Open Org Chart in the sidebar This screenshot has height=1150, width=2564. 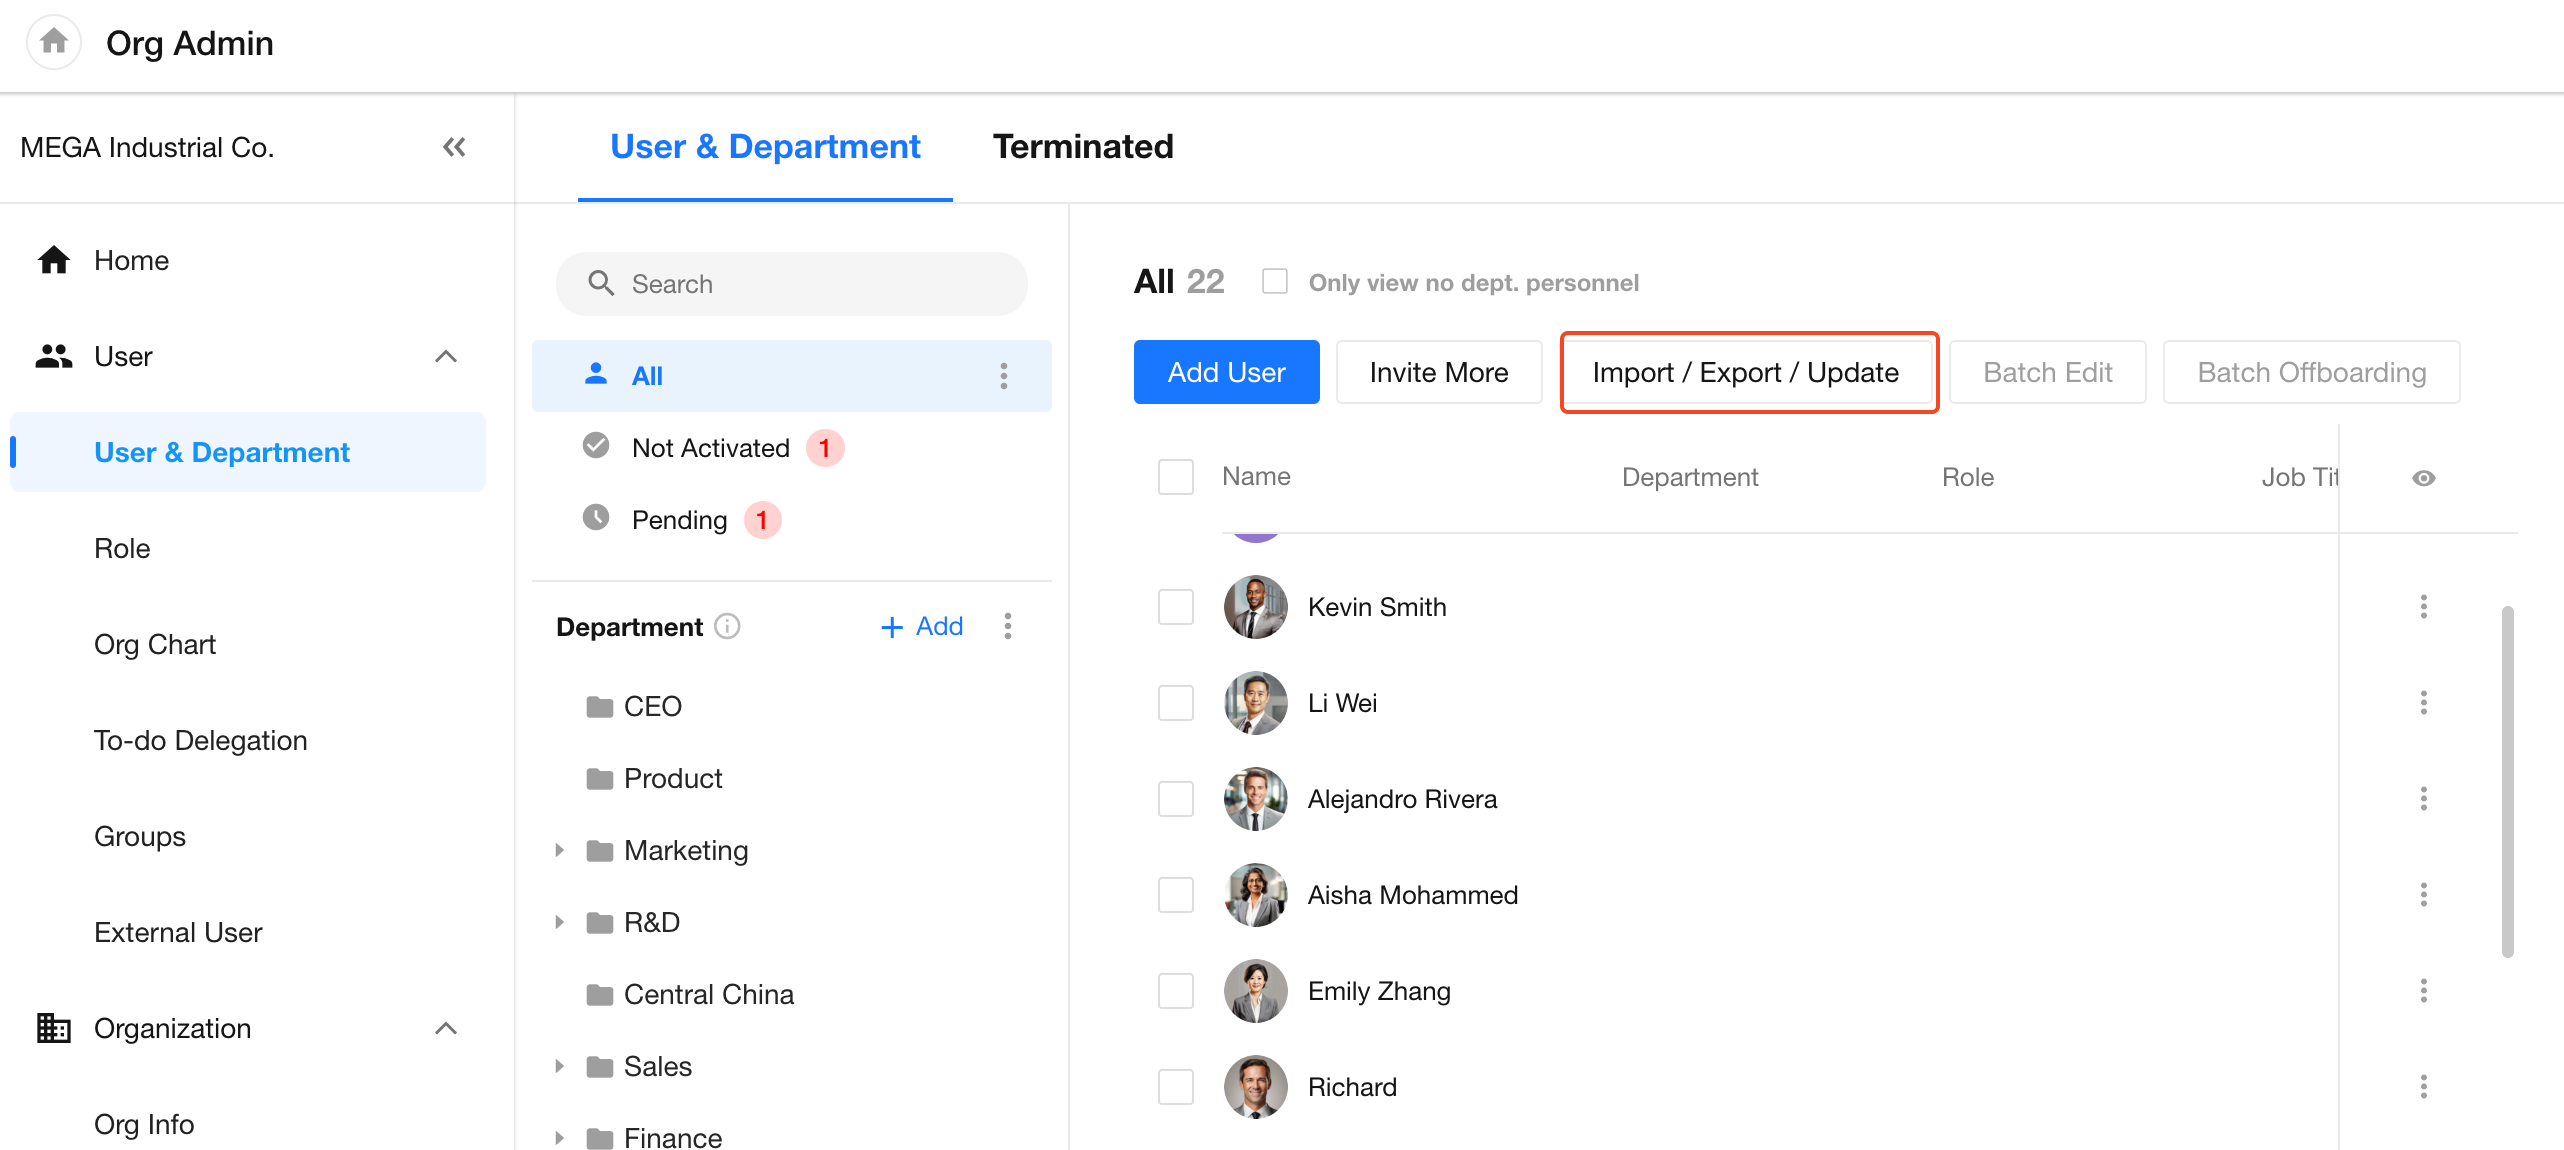coord(155,645)
